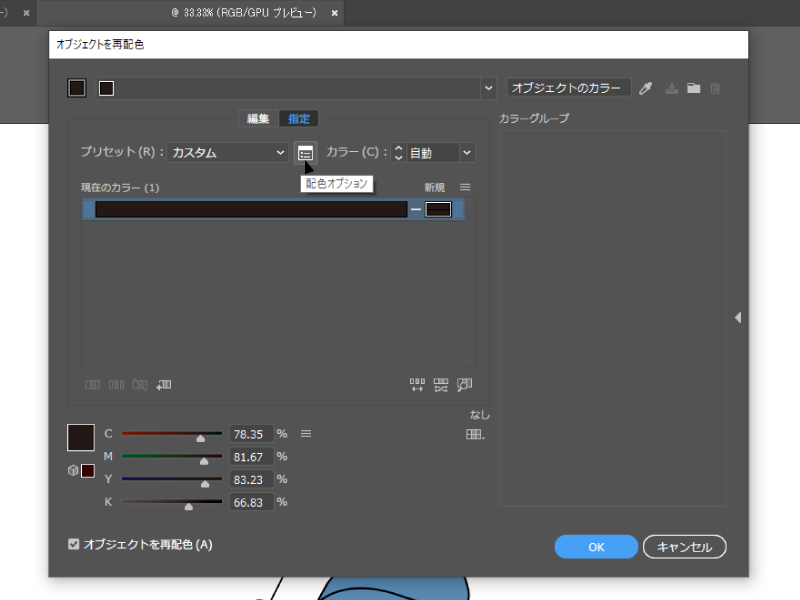Open the swatch library grid icon

coord(475,434)
